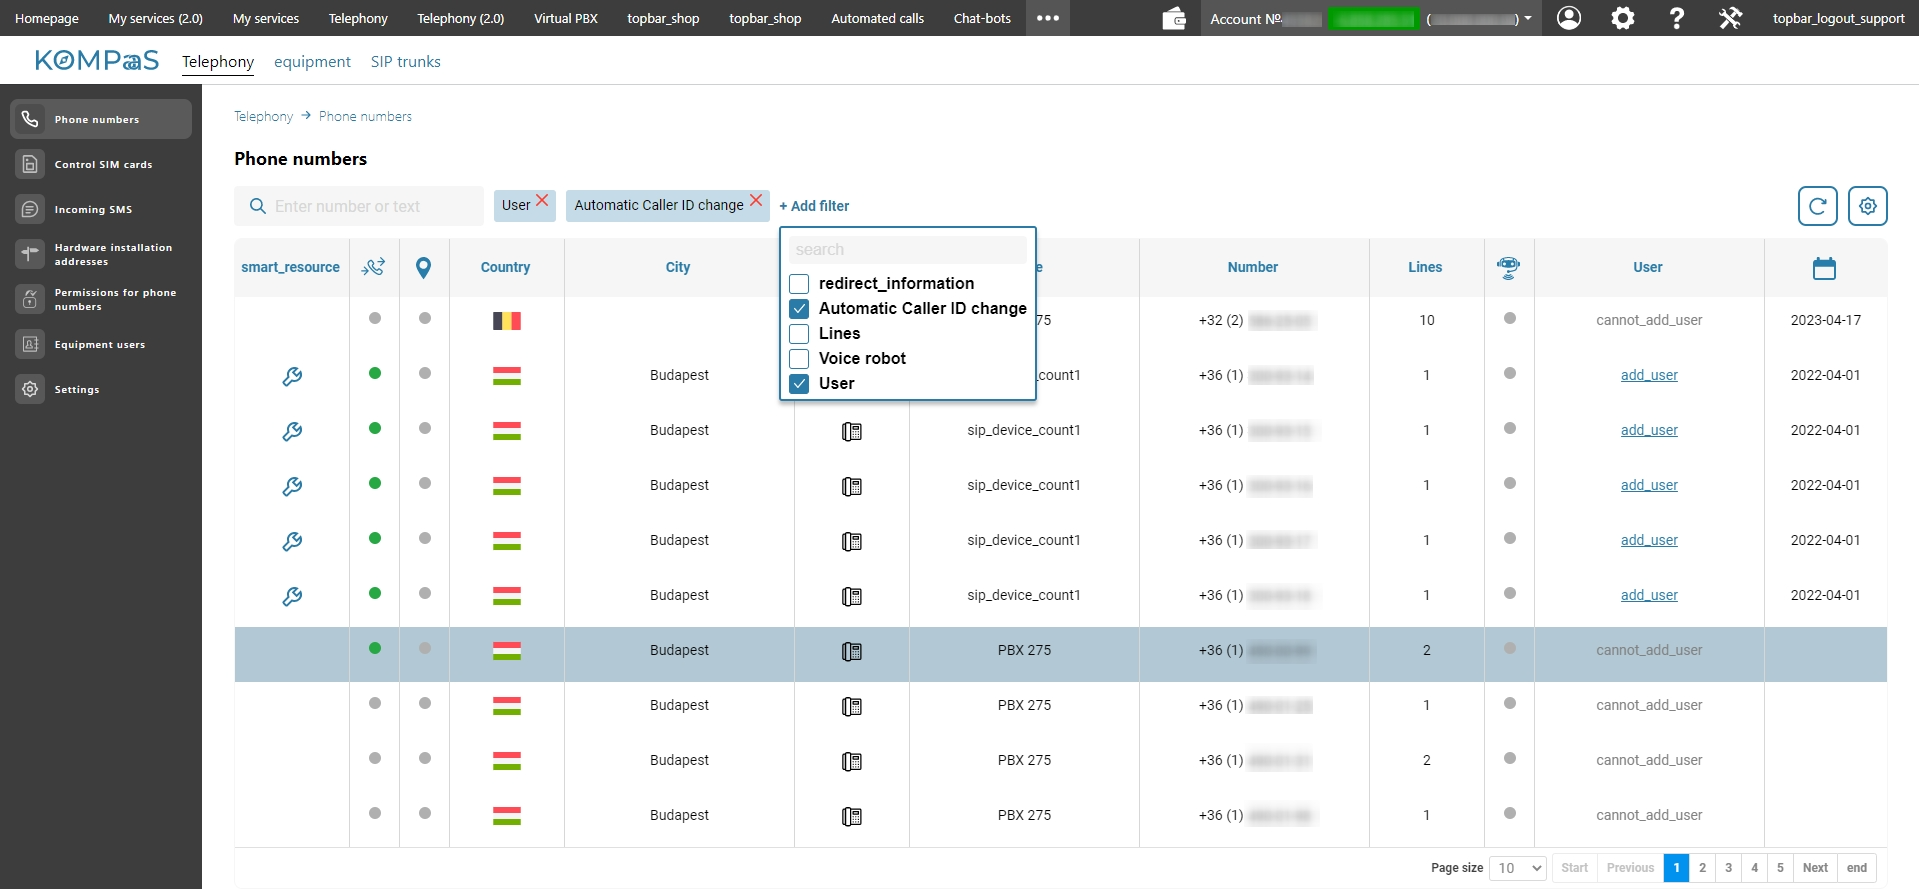Click the Next page button
This screenshot has height=889, width=1919.
click(1815, 868)
